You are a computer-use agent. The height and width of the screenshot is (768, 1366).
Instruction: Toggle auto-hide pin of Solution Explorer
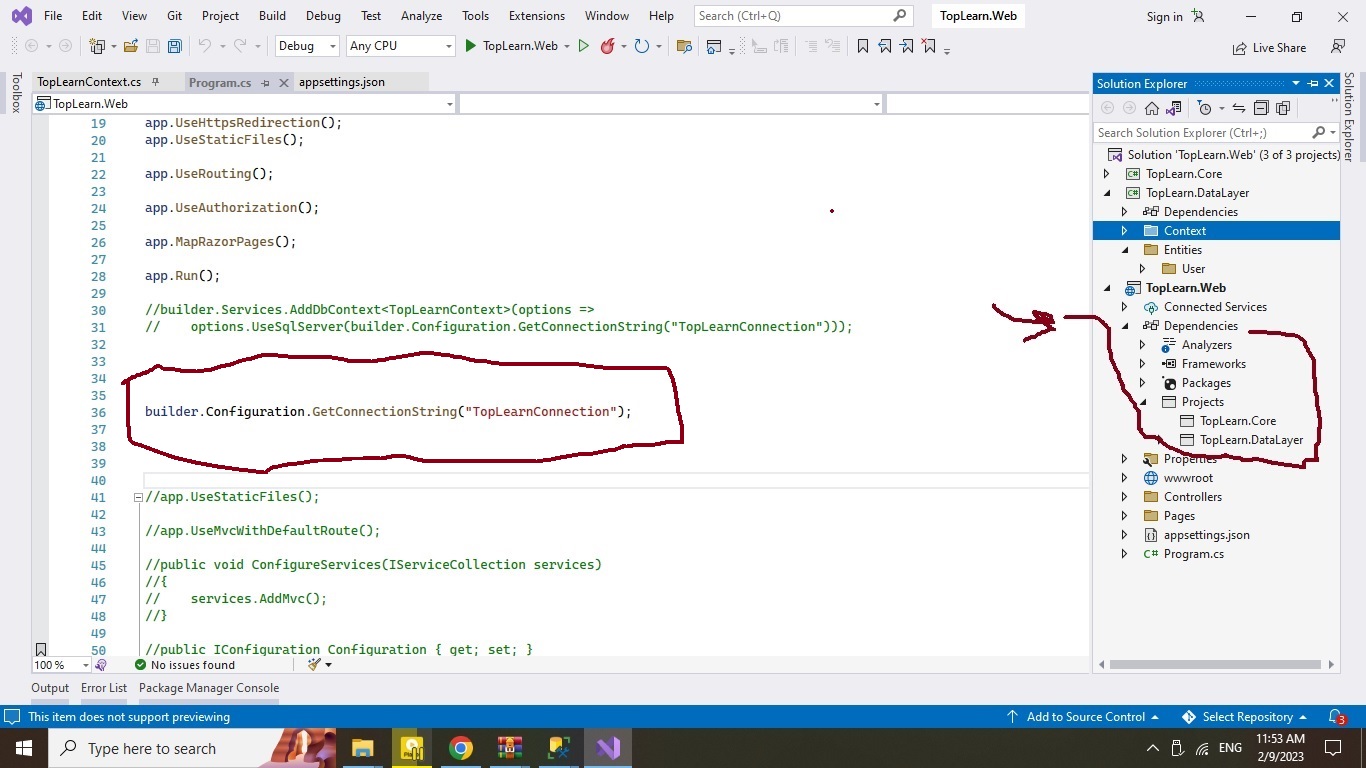(1313, 84)
